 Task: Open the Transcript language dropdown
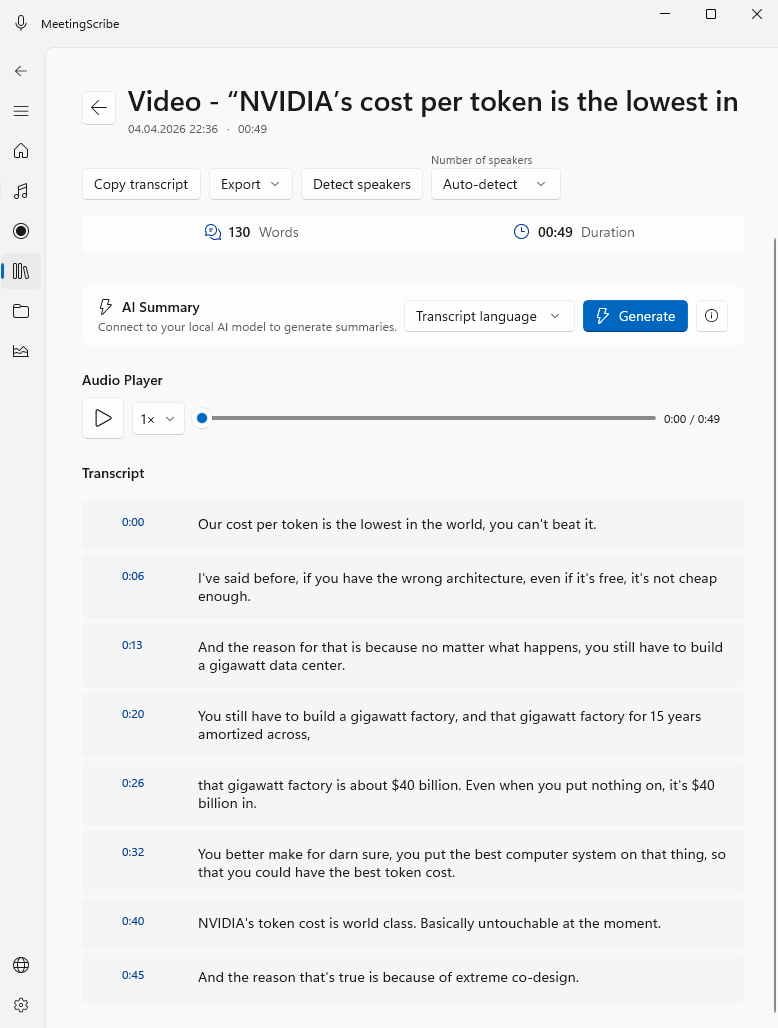(x=489, y=316)
